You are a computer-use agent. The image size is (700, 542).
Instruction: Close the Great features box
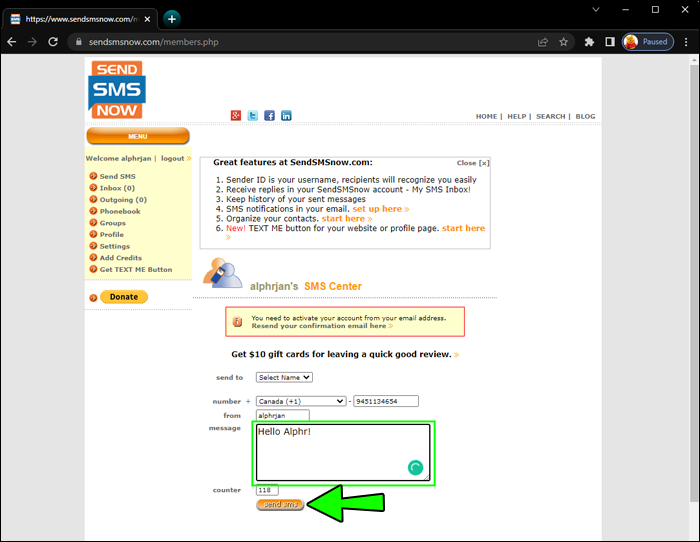(473, 163)
